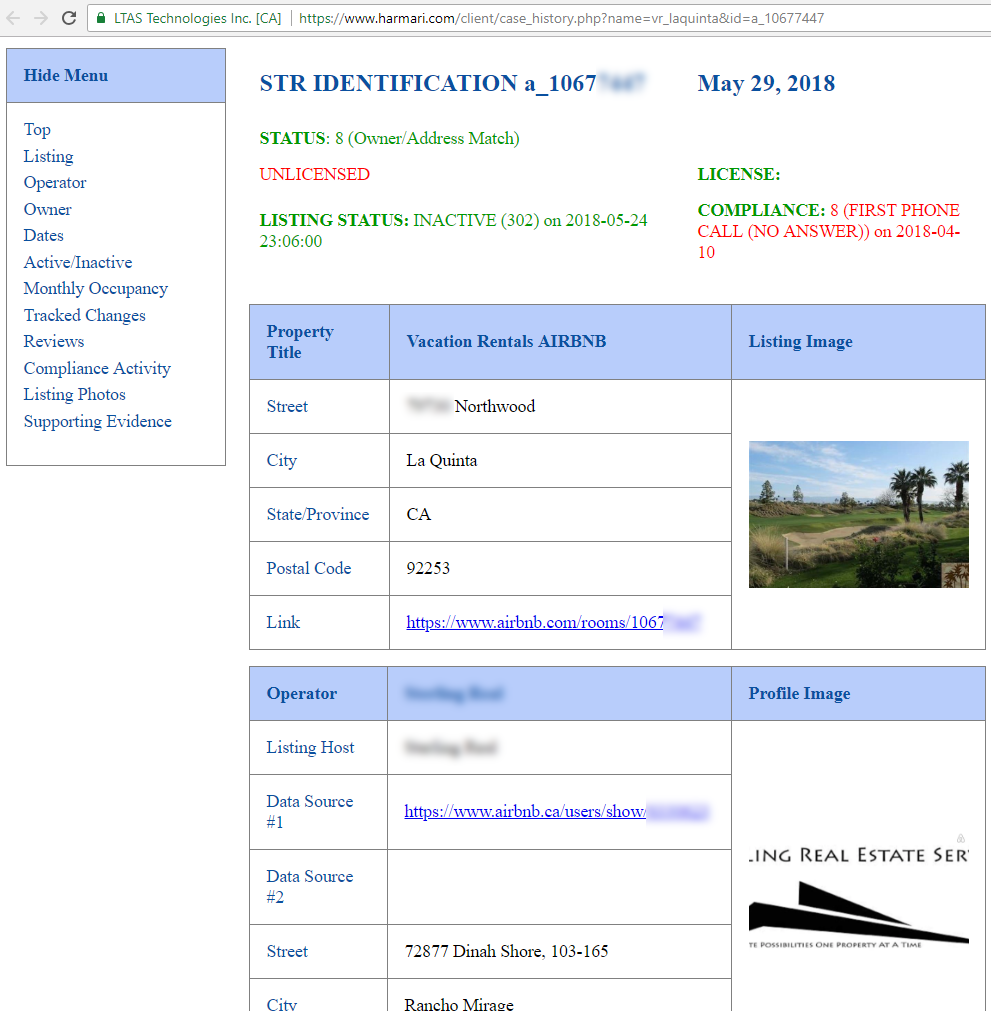Click the La Quinta city value

pyautogui.click(x=442, y=460)
